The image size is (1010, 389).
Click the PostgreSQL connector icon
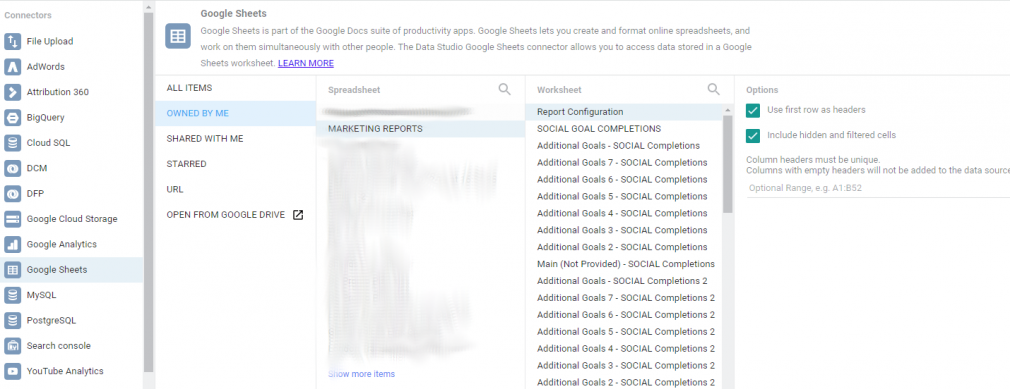[x=12, y=321]
